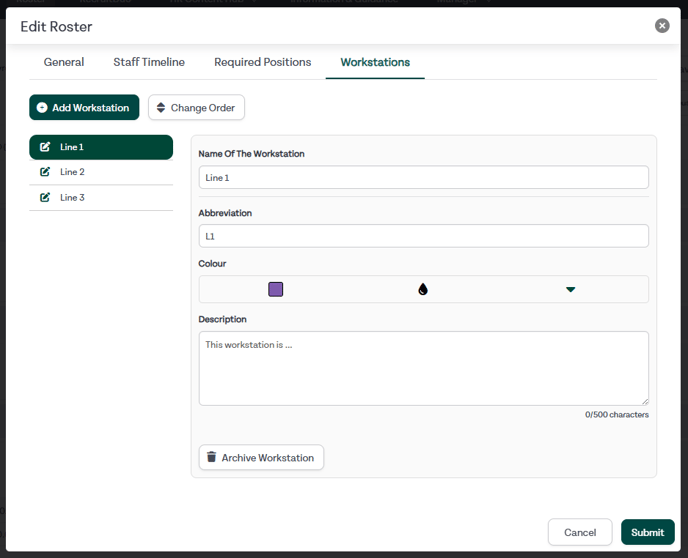
Task: Click the edit icon beside Line 1
Action: pyautogui.click(x=45, y=147)
